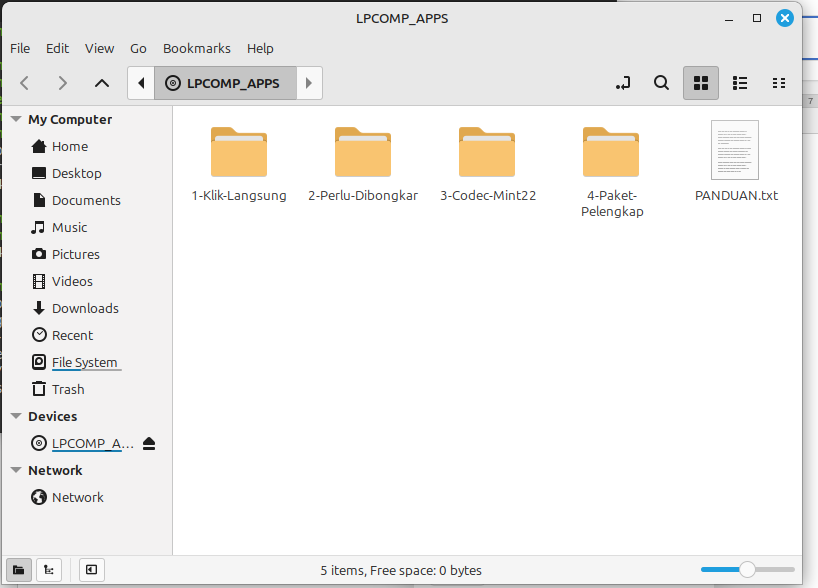Click the LPCOMP_APPS path bar button

[x=225, y=83]
